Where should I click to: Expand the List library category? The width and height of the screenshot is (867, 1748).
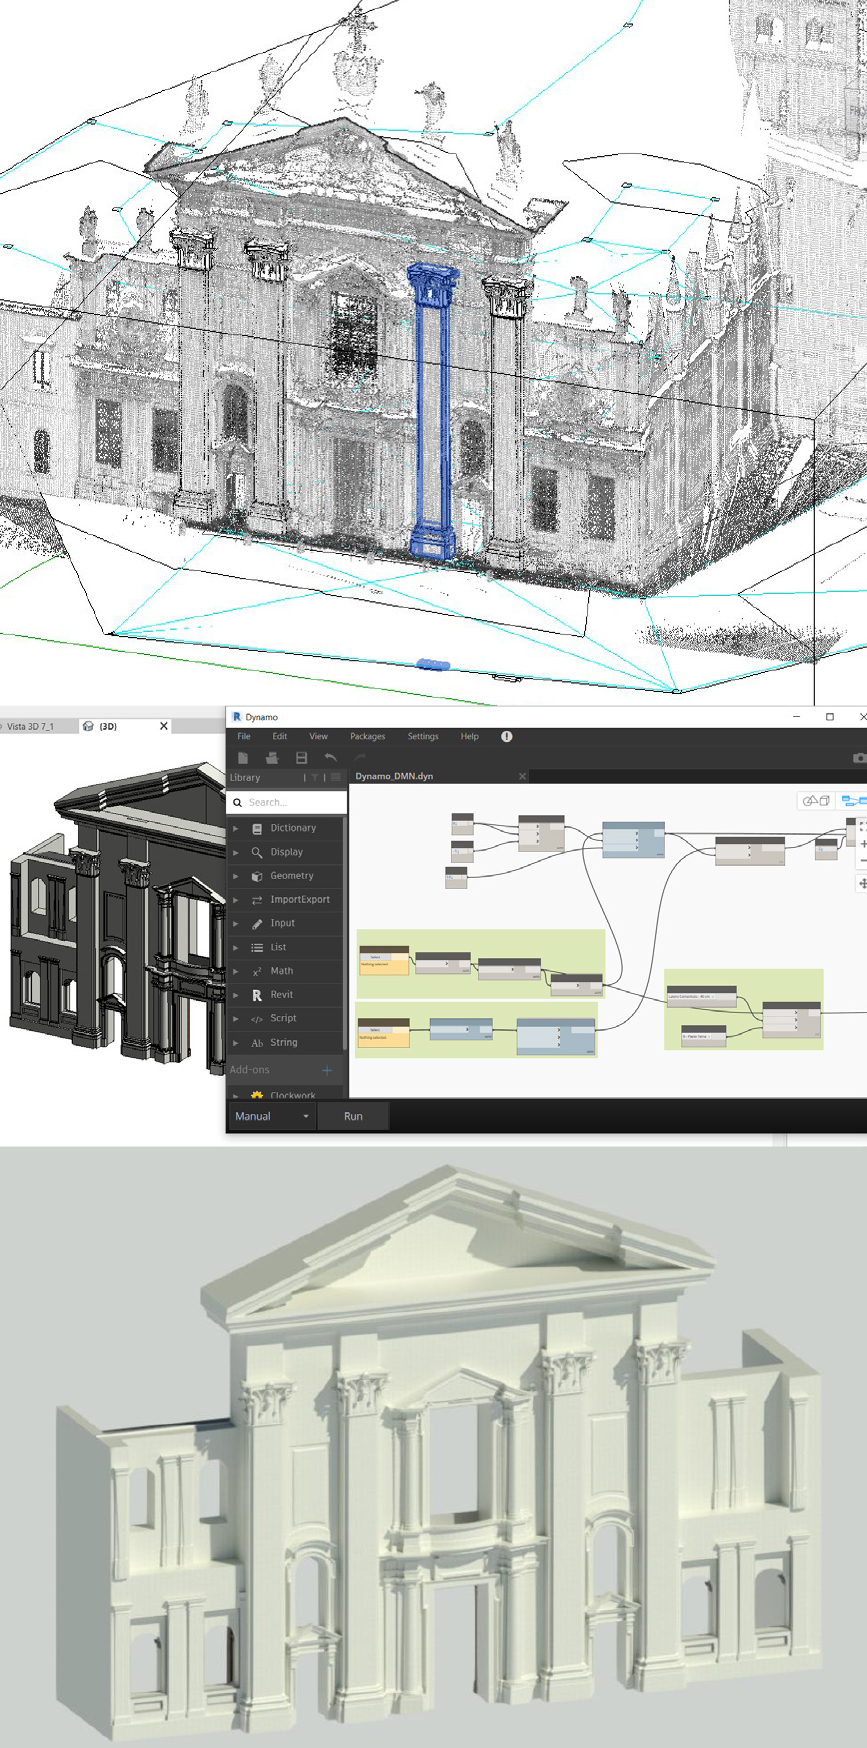click(236, 947)
